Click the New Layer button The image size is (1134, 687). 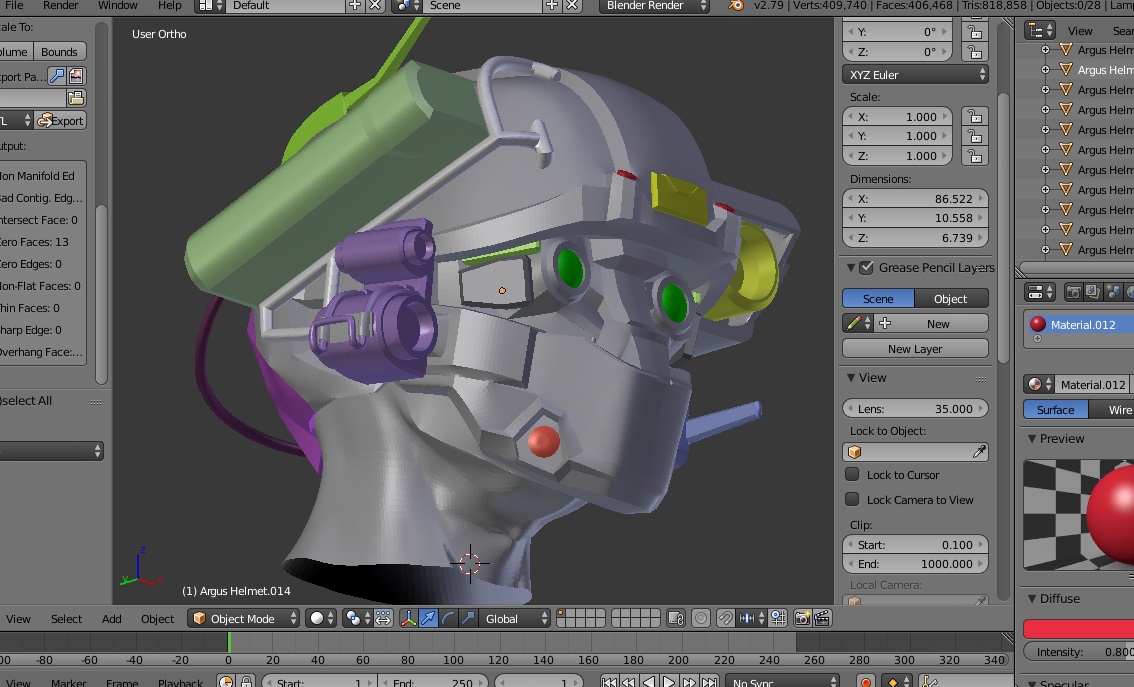pos(914,349)
